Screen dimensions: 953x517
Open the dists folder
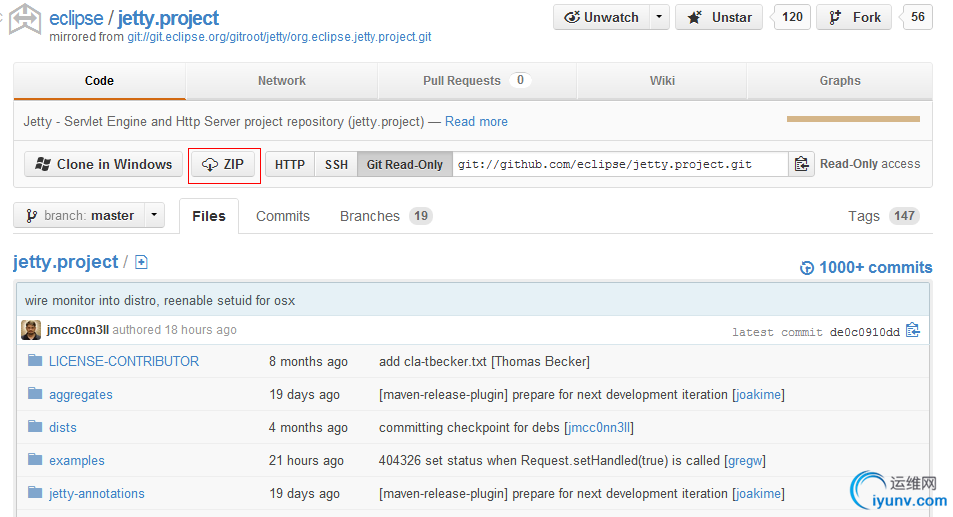(63, 428)
